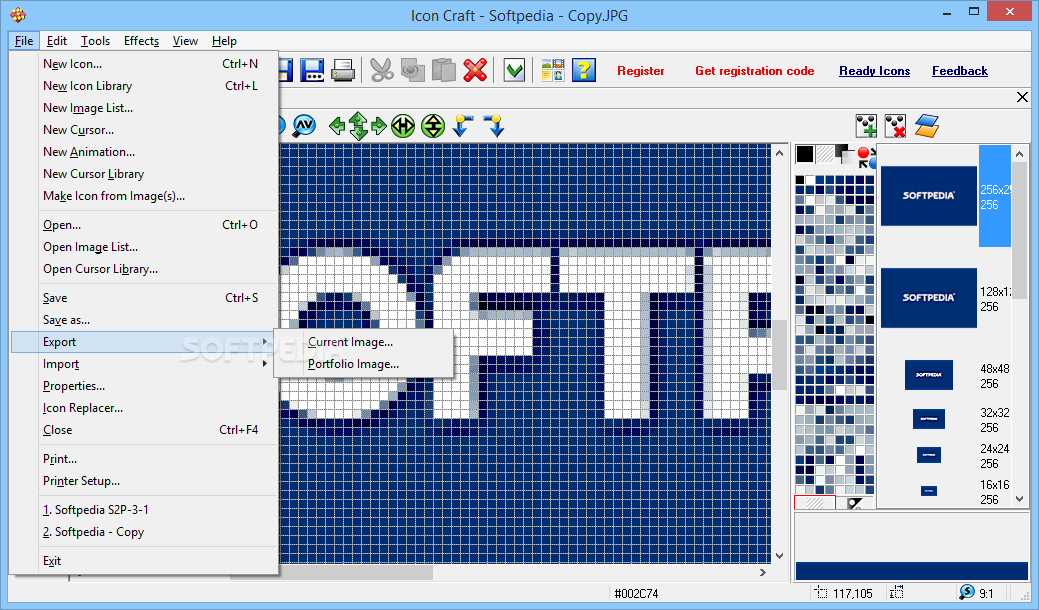
Task: Choose Current Image... from Export submenu
Action: 364,342
